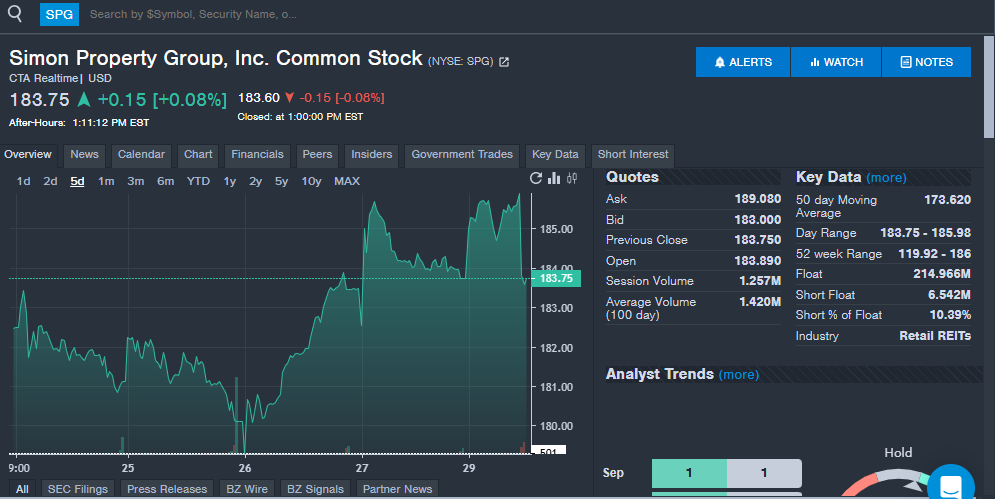Click the ALERTS bell button

point(743,62)
